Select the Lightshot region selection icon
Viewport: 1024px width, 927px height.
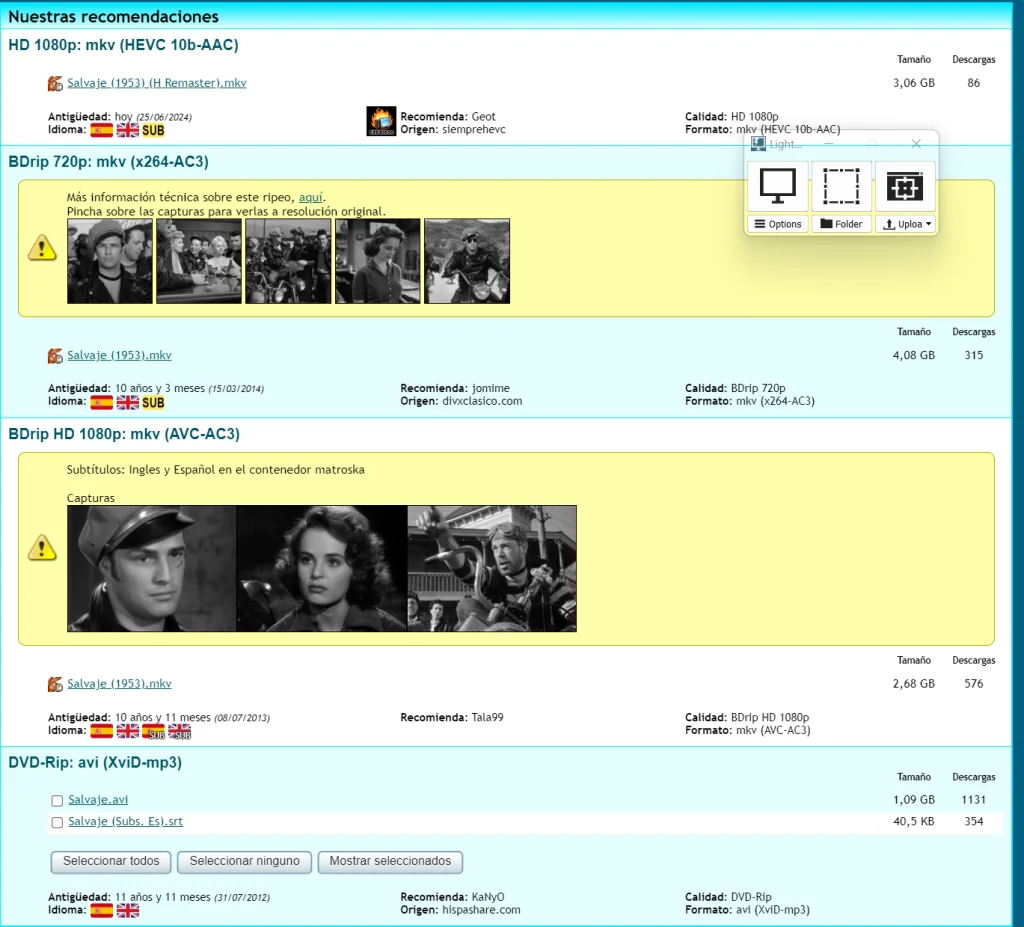pos(840,187)
